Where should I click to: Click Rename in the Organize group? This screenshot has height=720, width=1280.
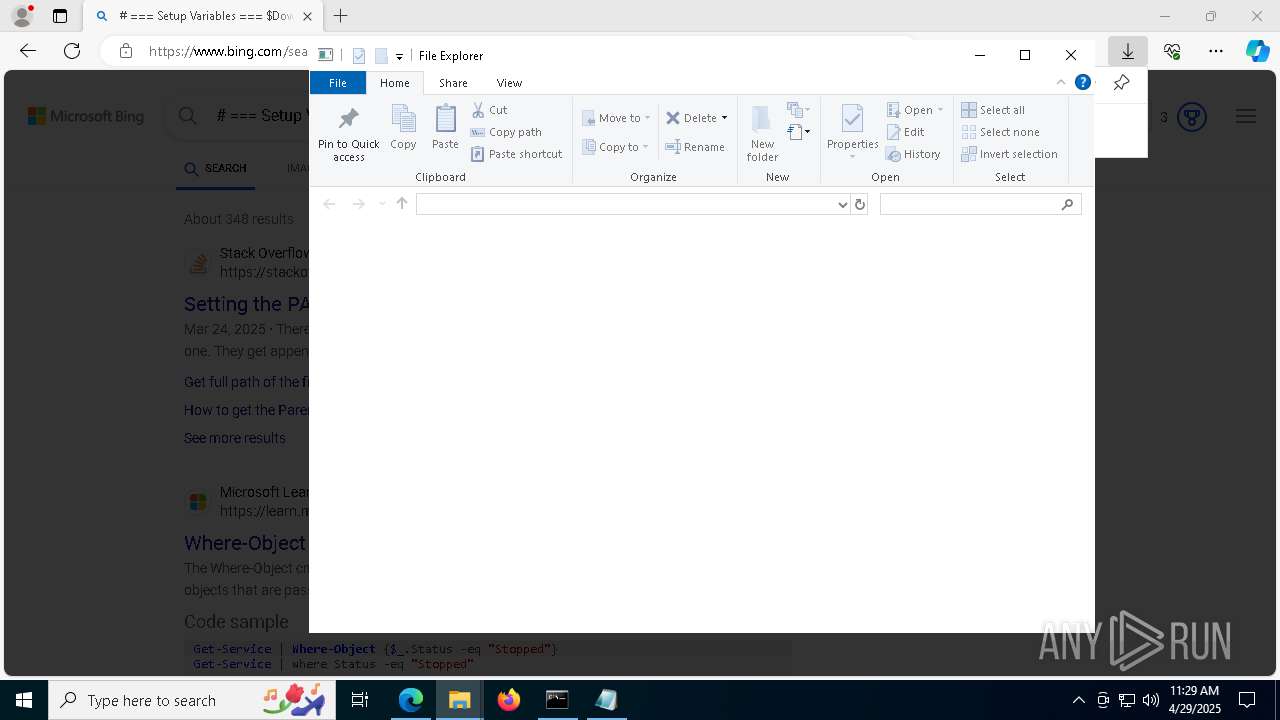(695, 147)
